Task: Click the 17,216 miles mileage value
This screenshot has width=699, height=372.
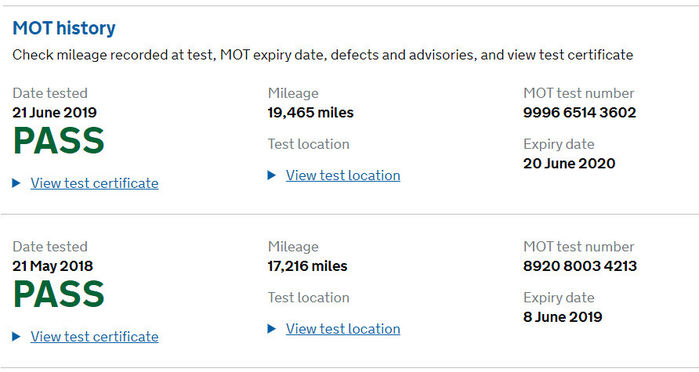Action: 308,266
